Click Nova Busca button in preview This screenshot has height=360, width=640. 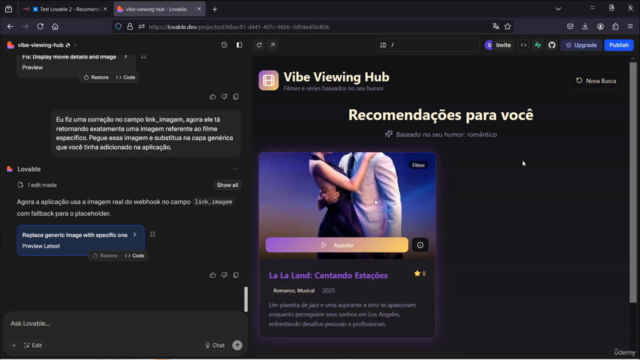point(596,81)
